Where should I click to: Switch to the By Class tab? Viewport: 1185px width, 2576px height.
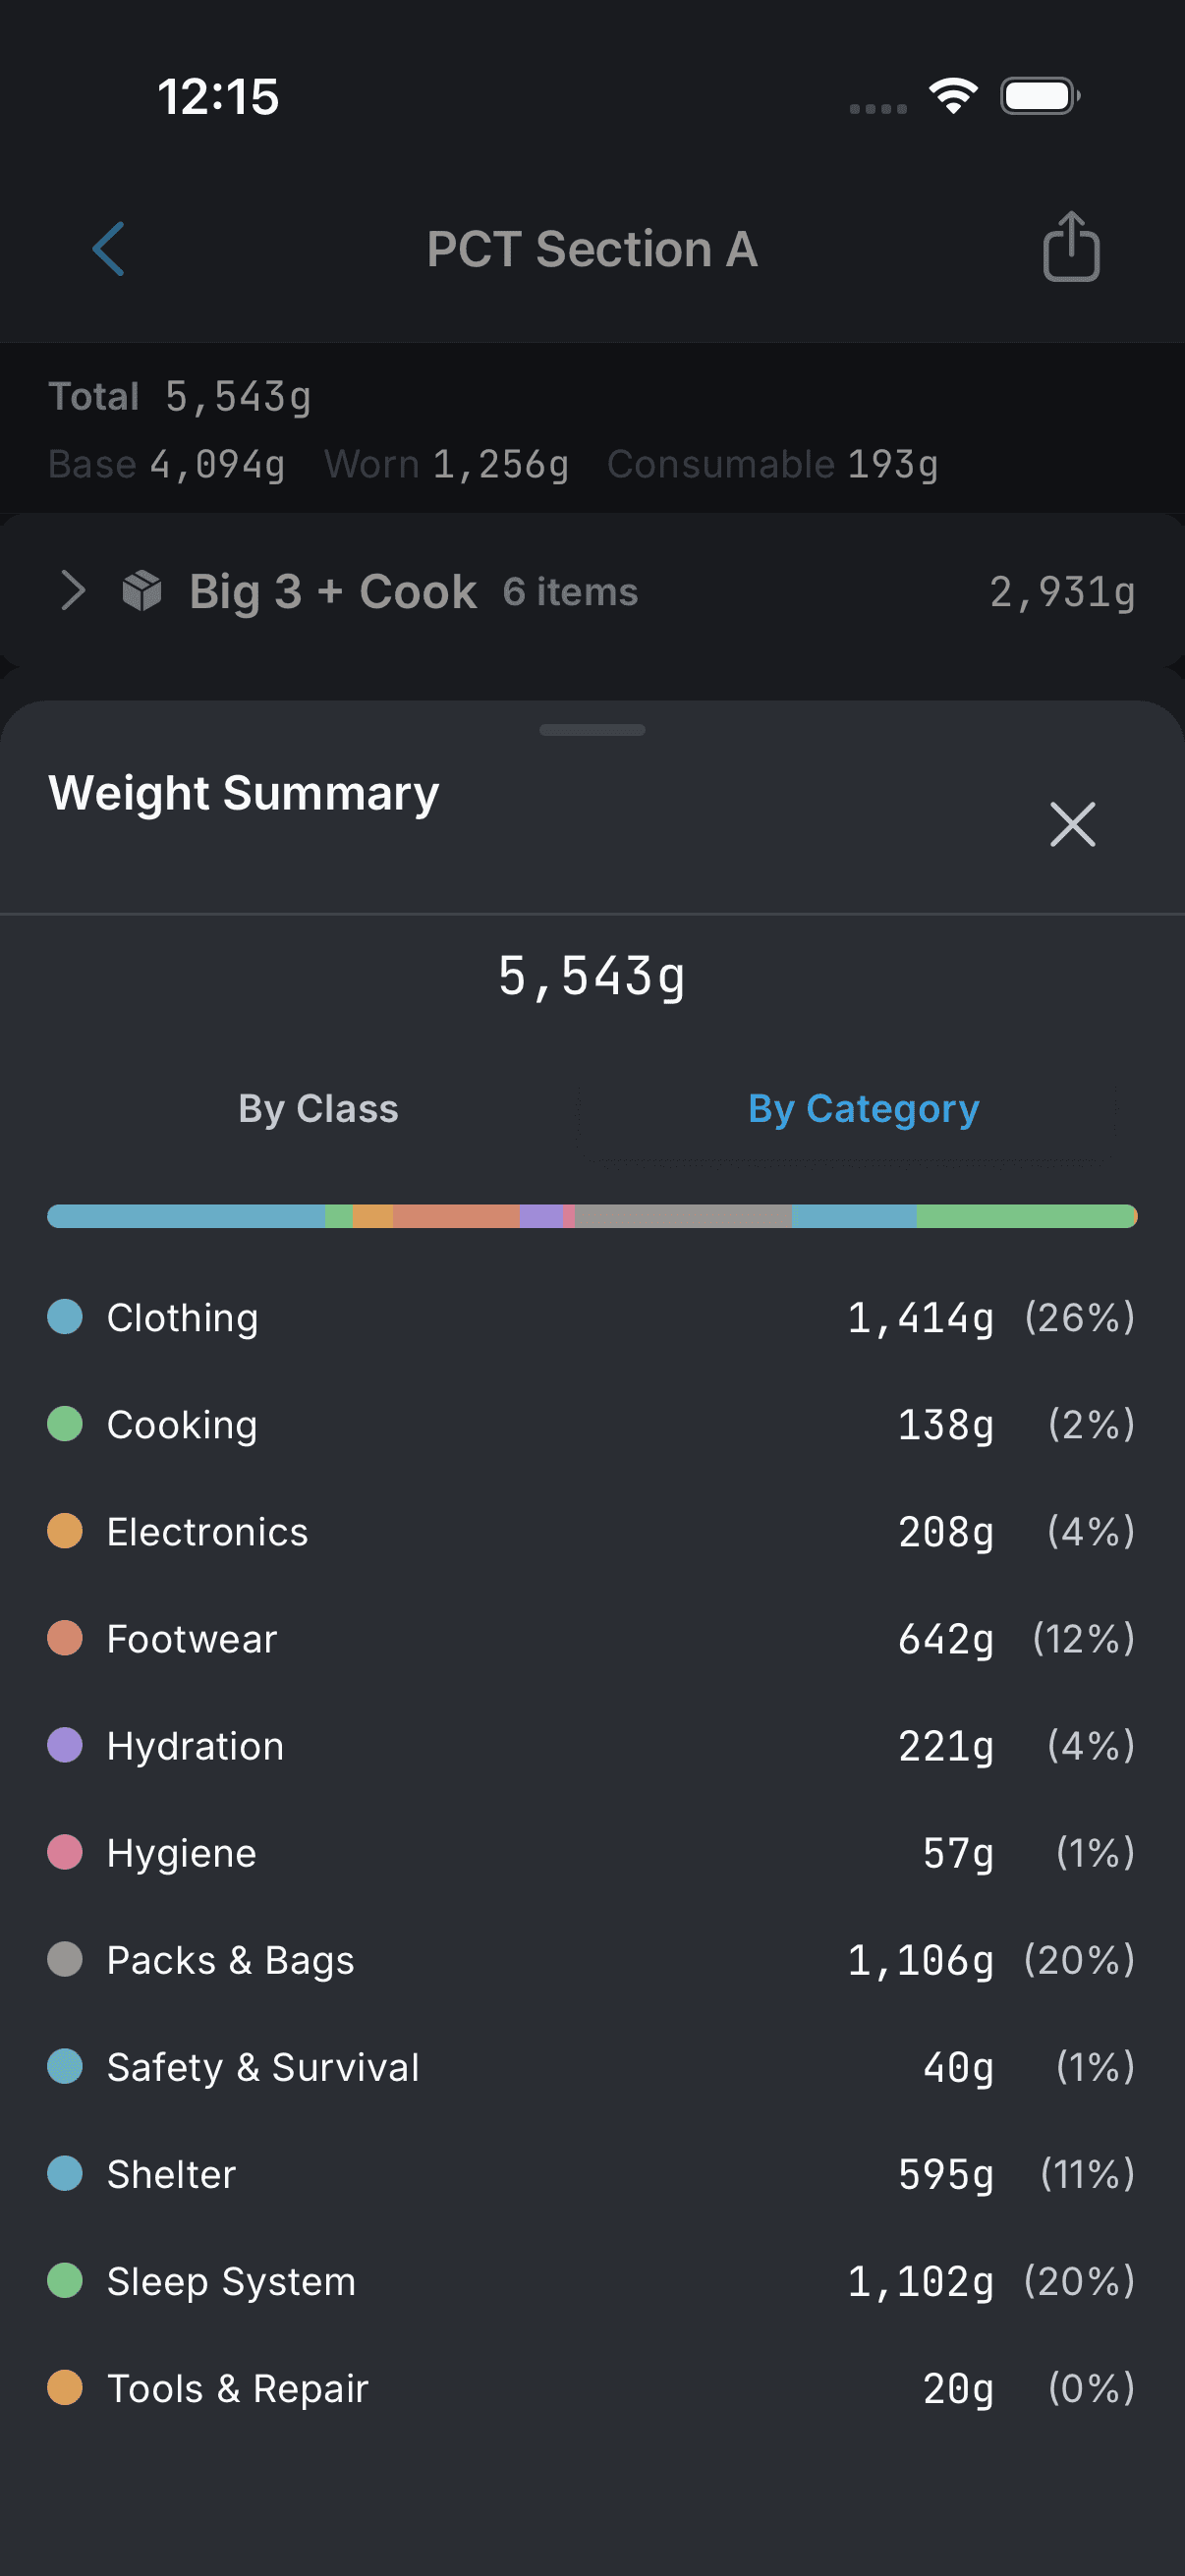pos(318,1109)
